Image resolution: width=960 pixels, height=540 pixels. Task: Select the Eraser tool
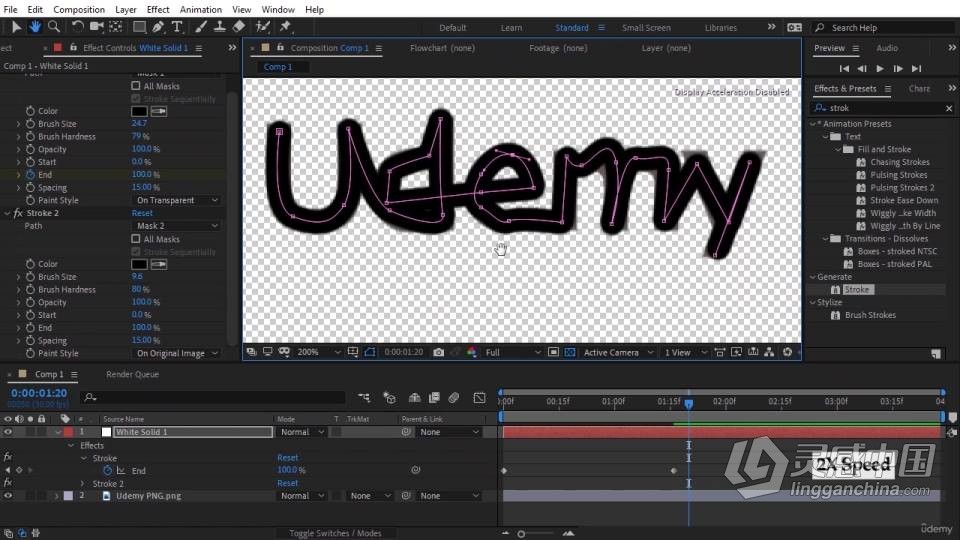pyautogui.click(x=239, y=26)
